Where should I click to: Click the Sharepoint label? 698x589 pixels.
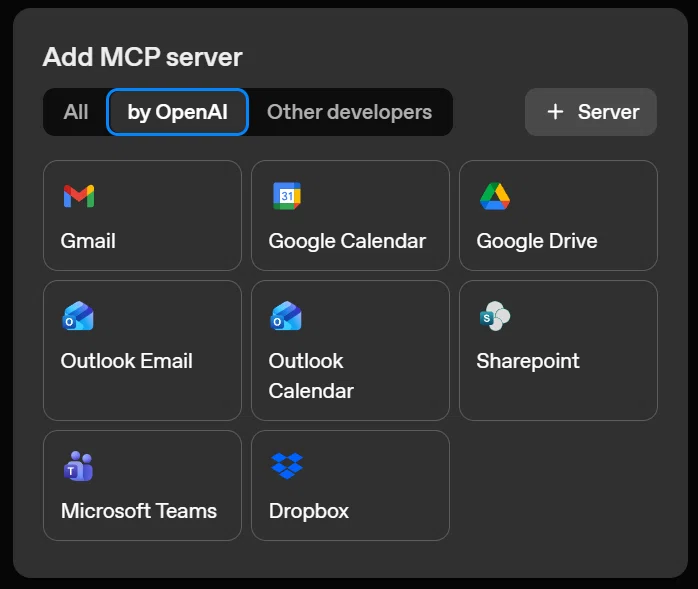pyautogui.click(x=528, y=362)
